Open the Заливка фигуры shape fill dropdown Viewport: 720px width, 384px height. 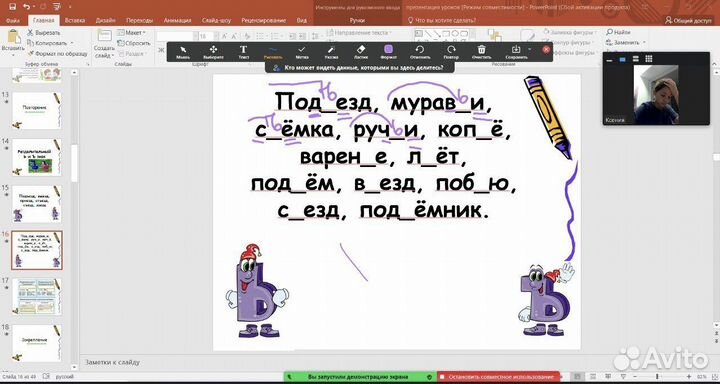point(569,32)
